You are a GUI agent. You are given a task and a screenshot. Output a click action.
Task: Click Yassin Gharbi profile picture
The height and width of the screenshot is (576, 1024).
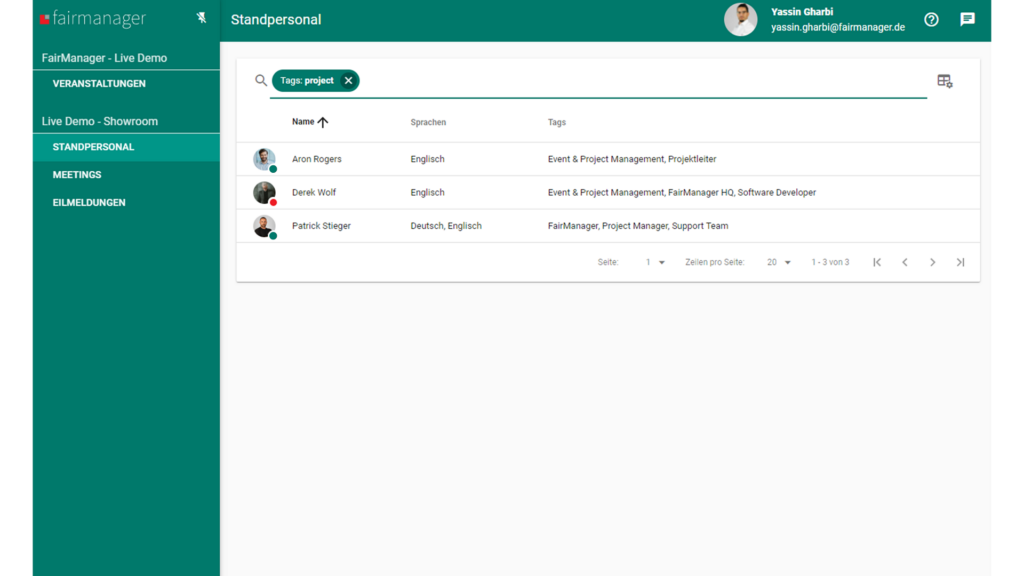tap(741, 19)
